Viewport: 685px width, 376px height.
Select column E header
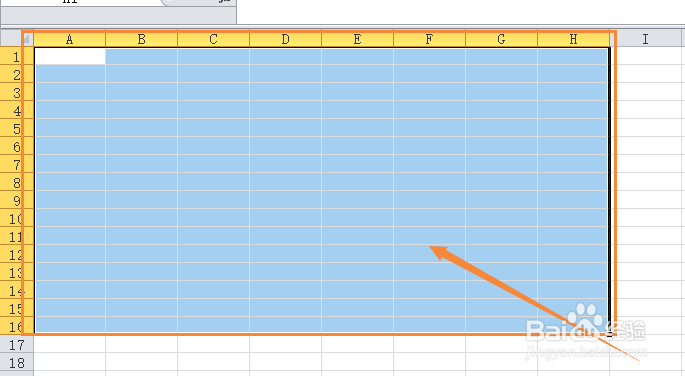coord(358,39)
